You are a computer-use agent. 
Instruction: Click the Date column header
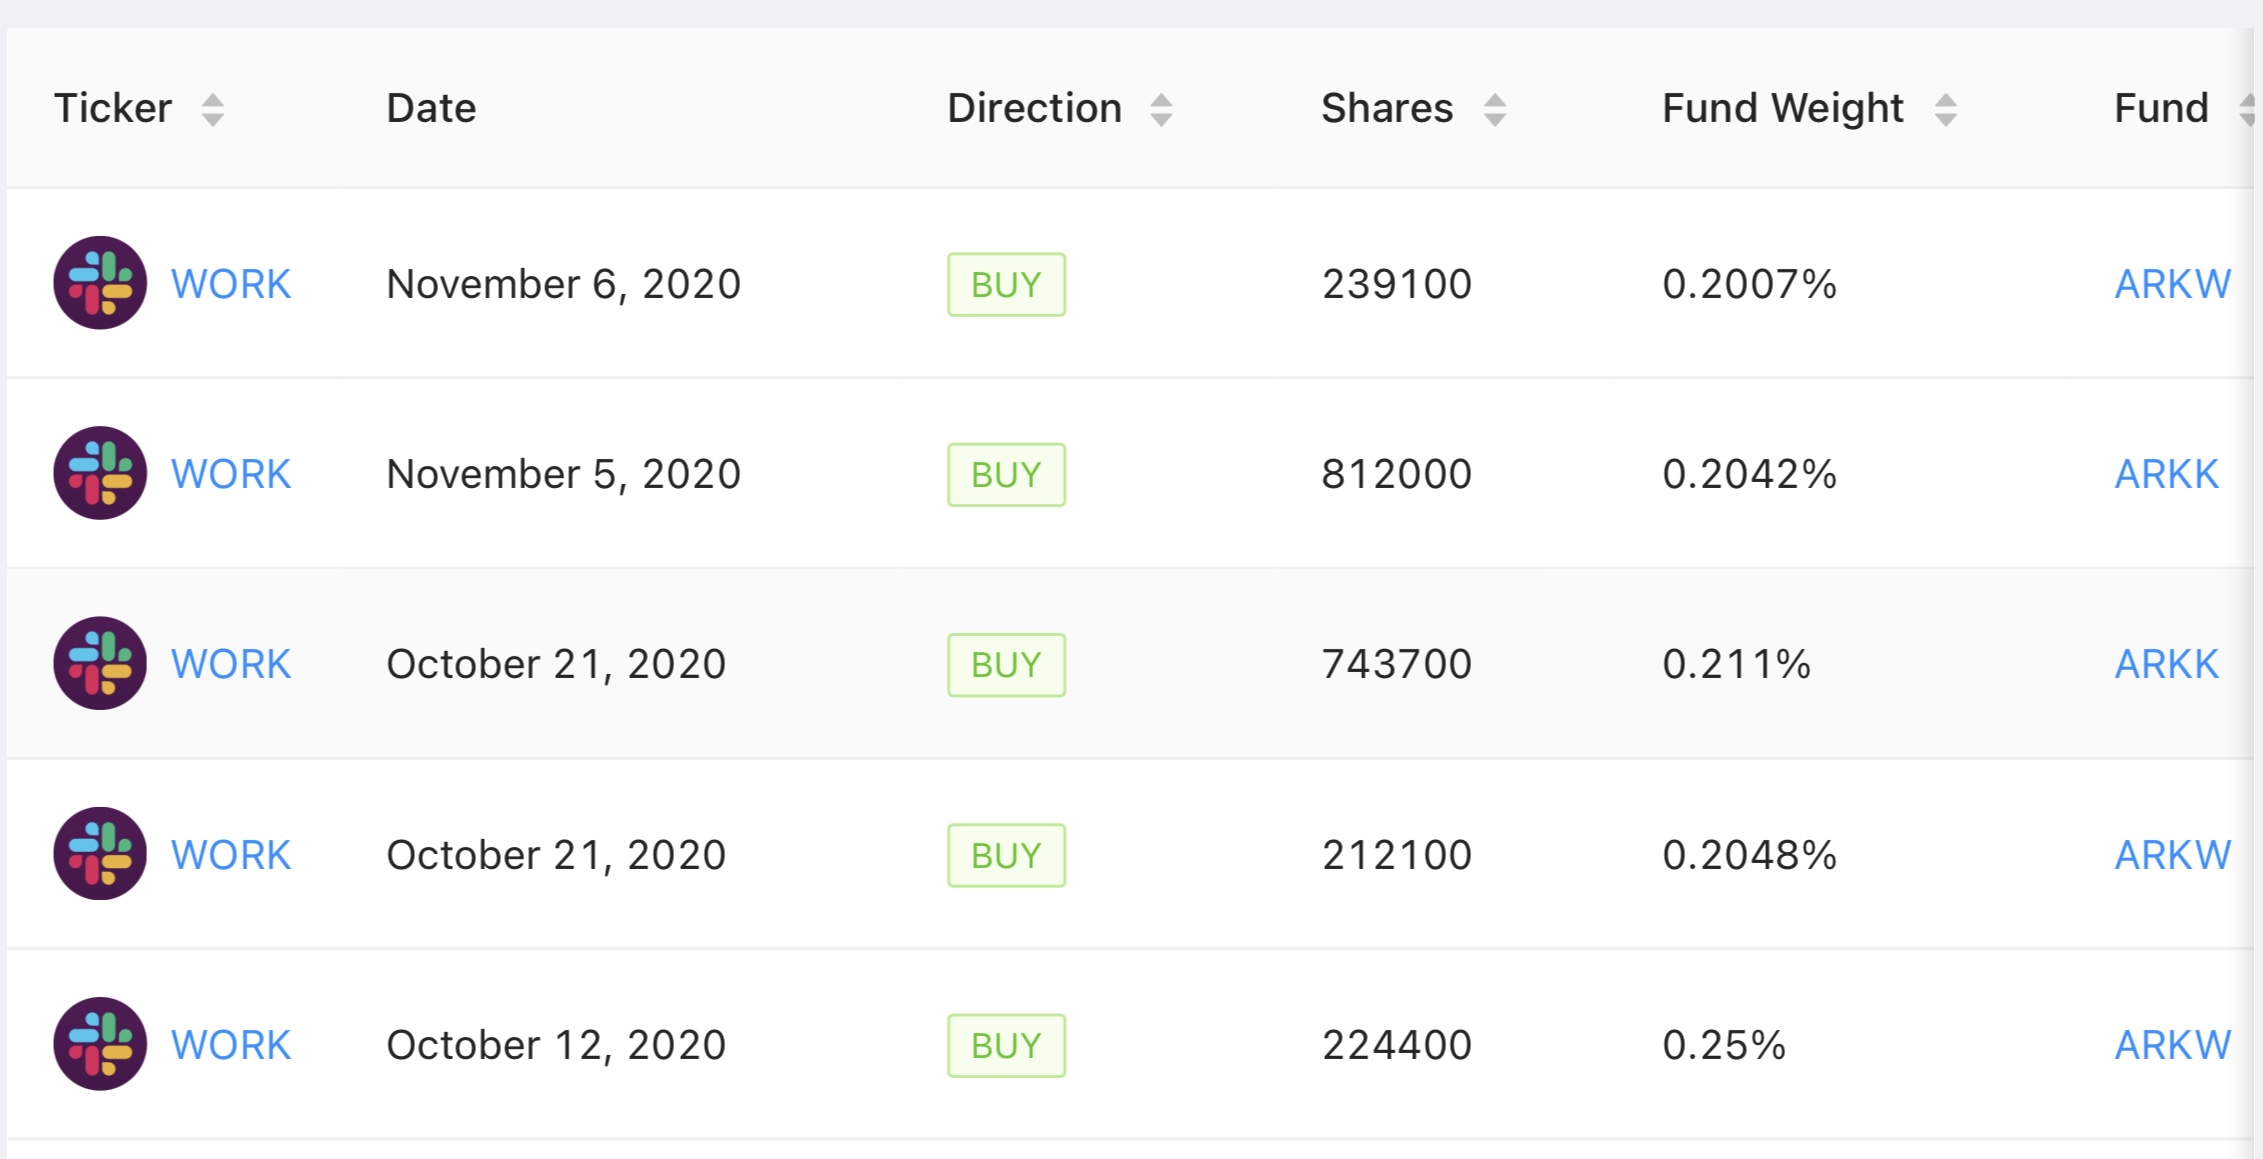coord(431,108)
